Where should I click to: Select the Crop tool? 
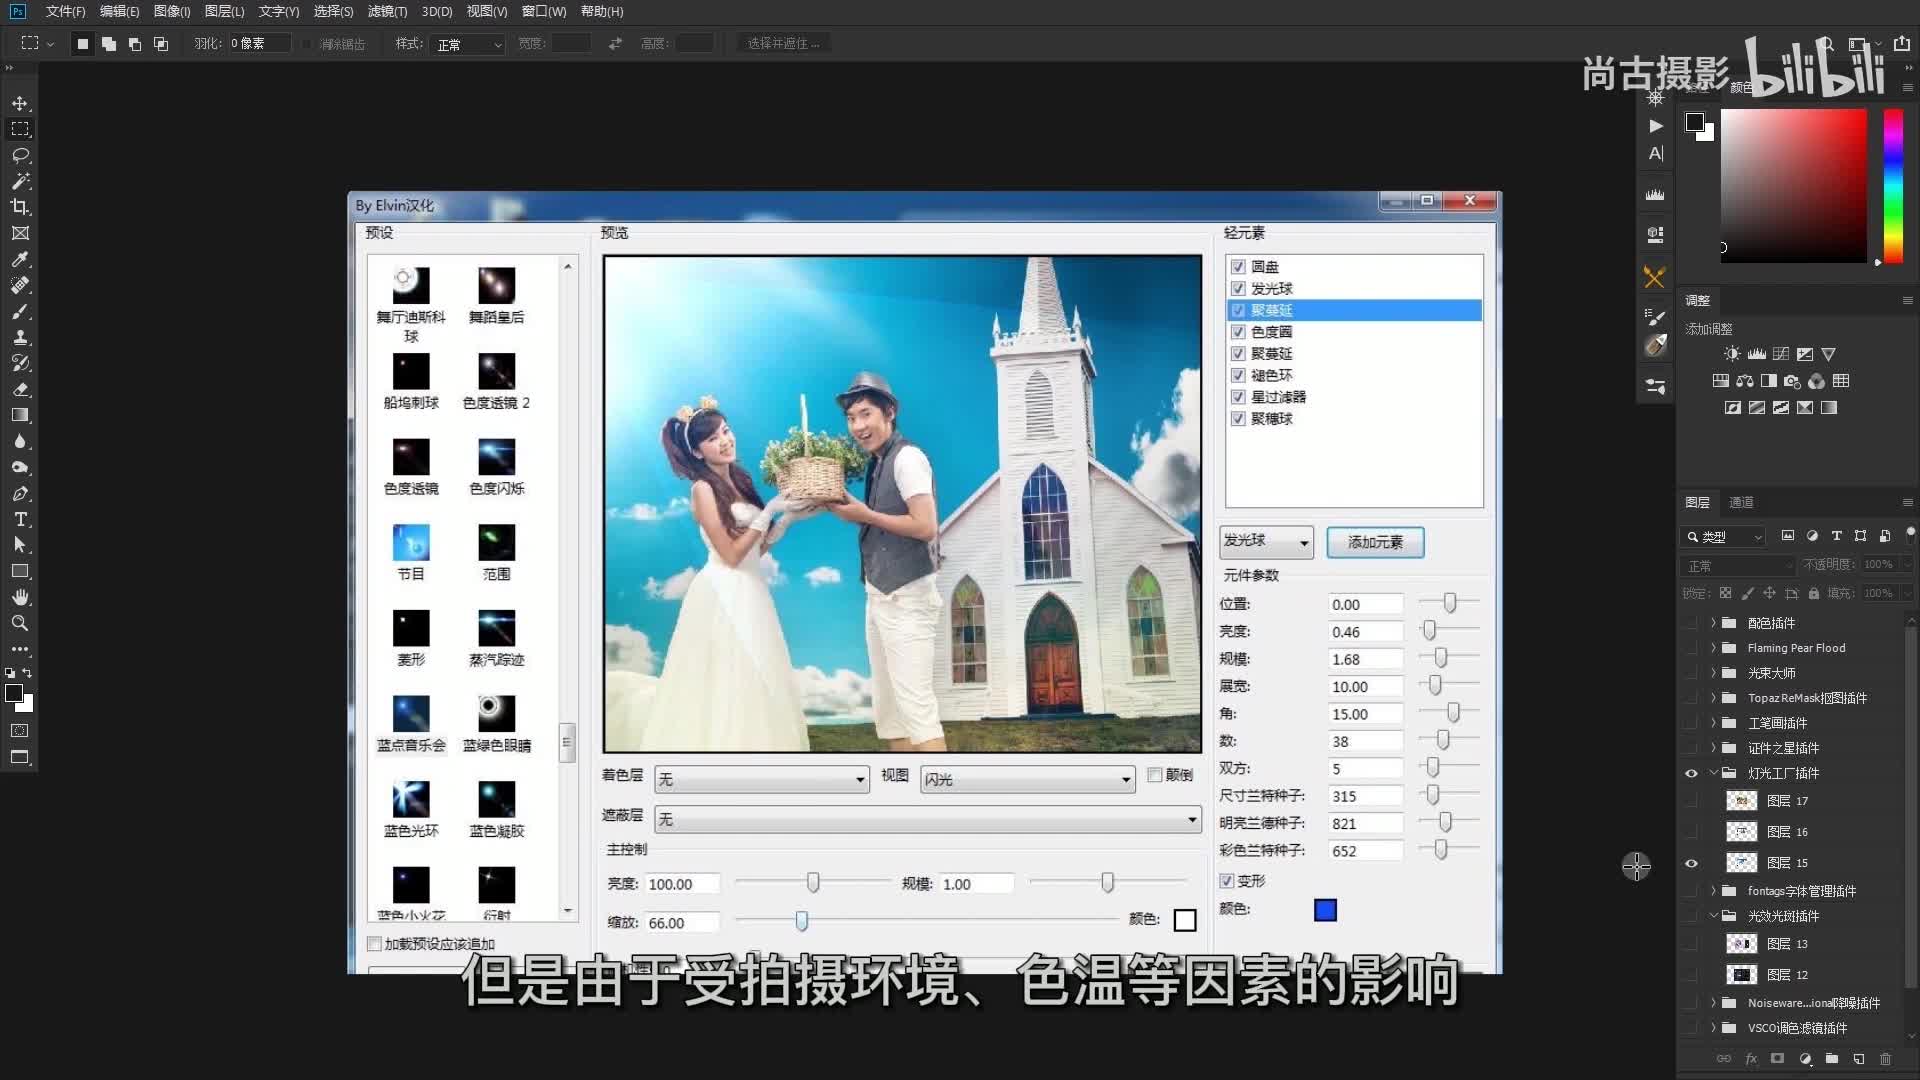click(x=20, y=207)
